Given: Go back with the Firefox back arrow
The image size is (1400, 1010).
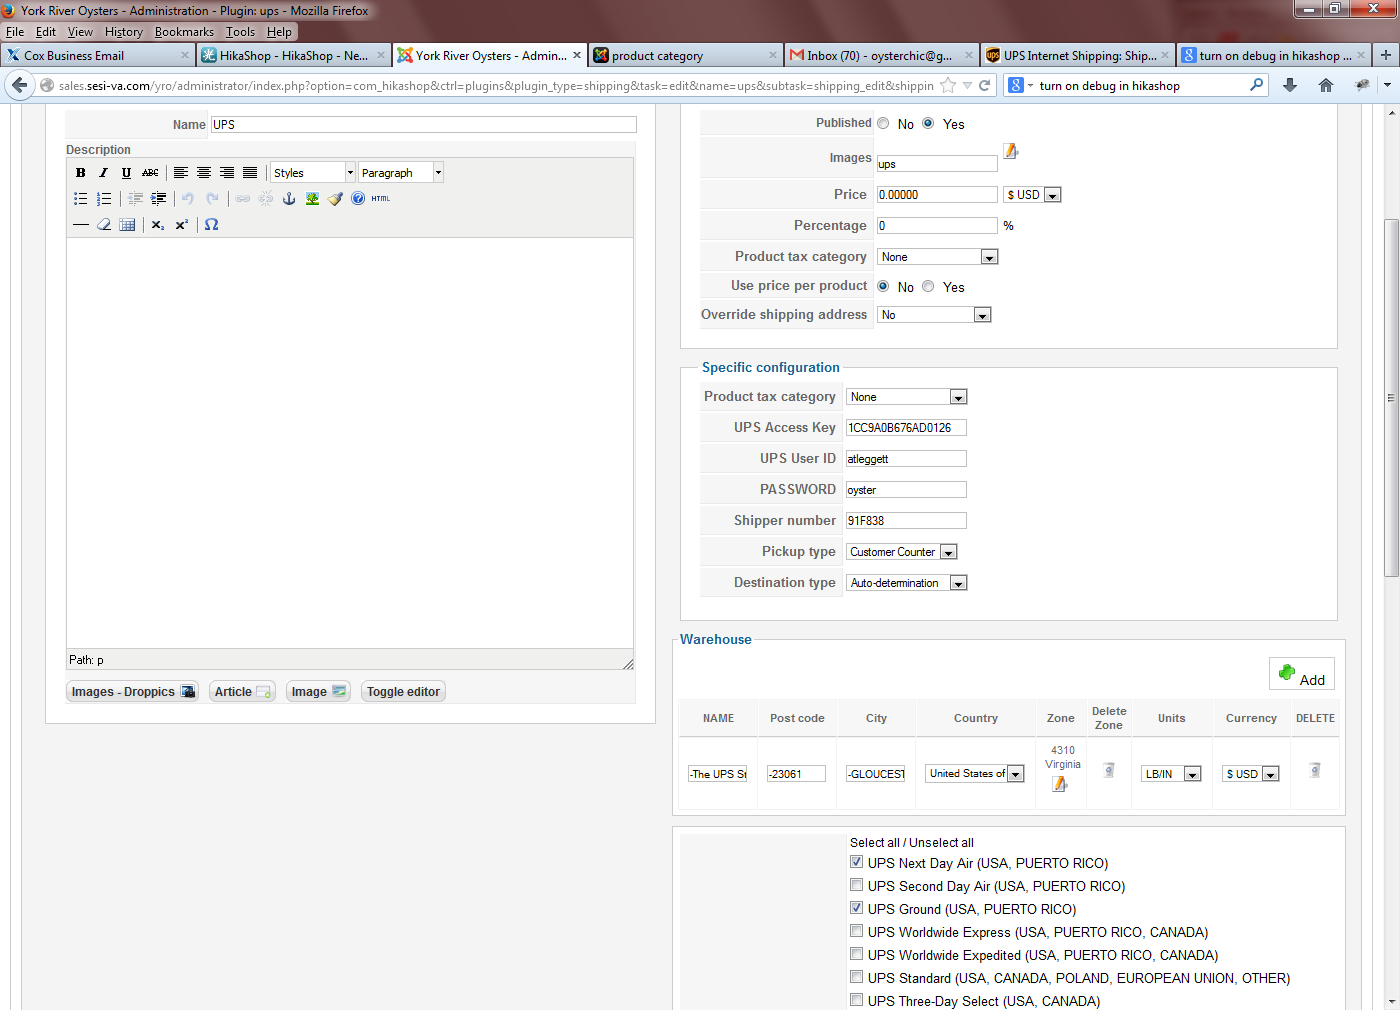Looking at the screenshot, I should [x=19, y=86].
